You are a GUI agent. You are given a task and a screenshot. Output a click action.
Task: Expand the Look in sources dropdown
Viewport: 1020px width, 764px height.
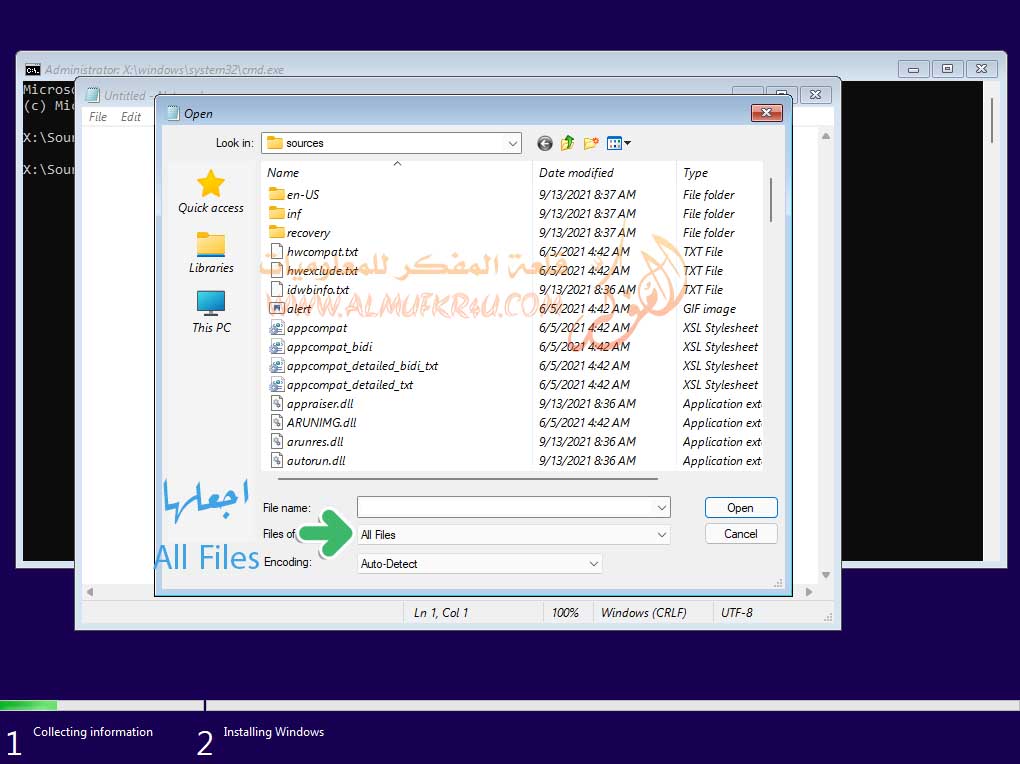513,143
